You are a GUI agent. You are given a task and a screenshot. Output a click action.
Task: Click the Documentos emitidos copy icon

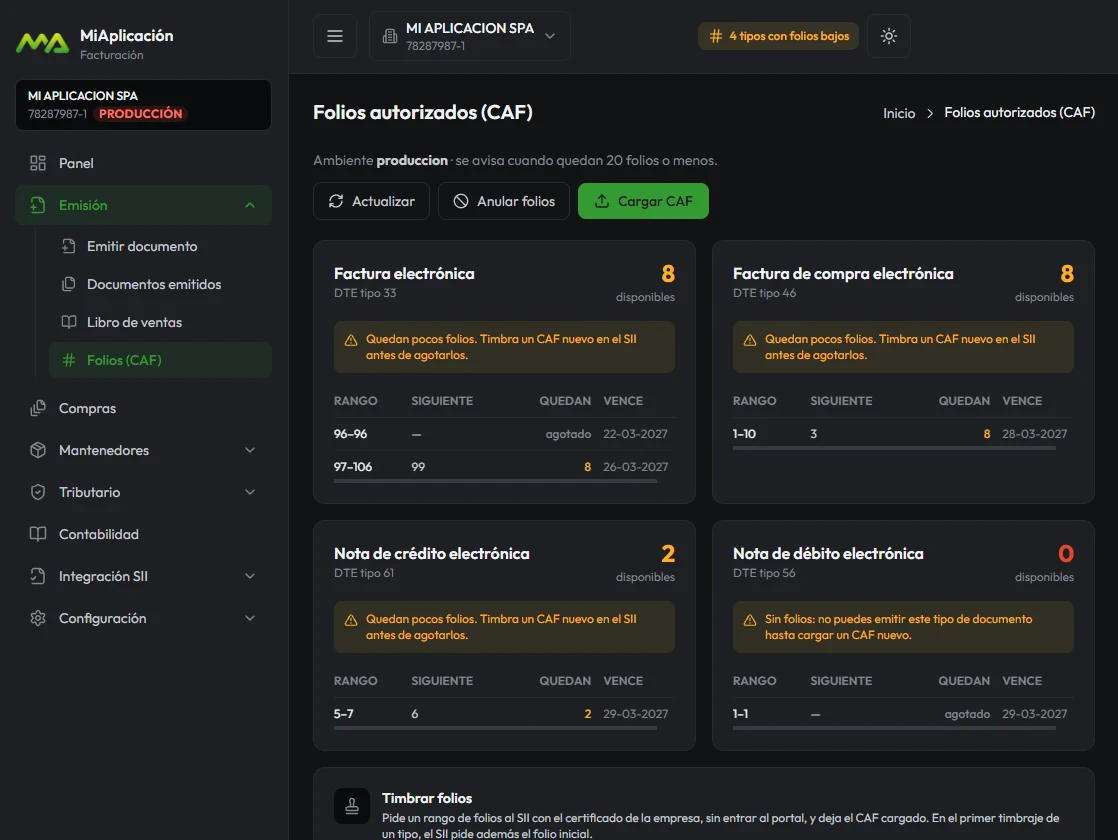coord(68,284)
